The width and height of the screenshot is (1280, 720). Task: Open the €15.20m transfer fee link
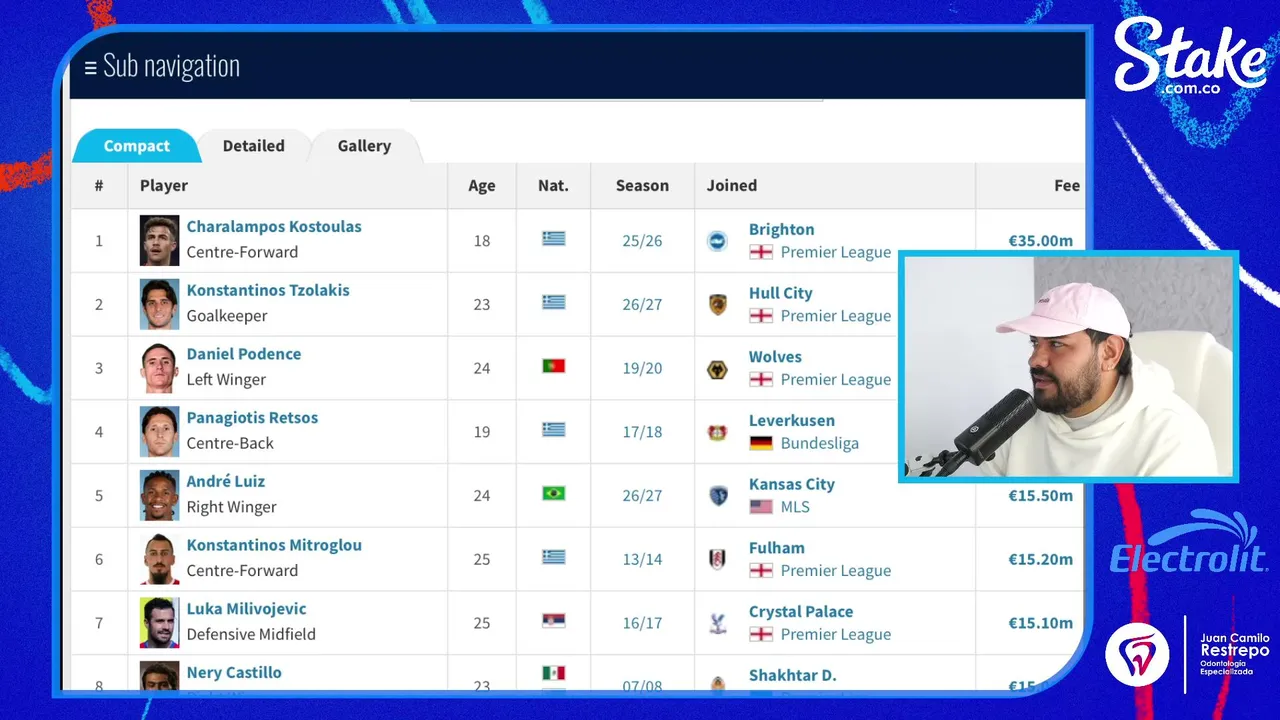(x=1040, y=559)
